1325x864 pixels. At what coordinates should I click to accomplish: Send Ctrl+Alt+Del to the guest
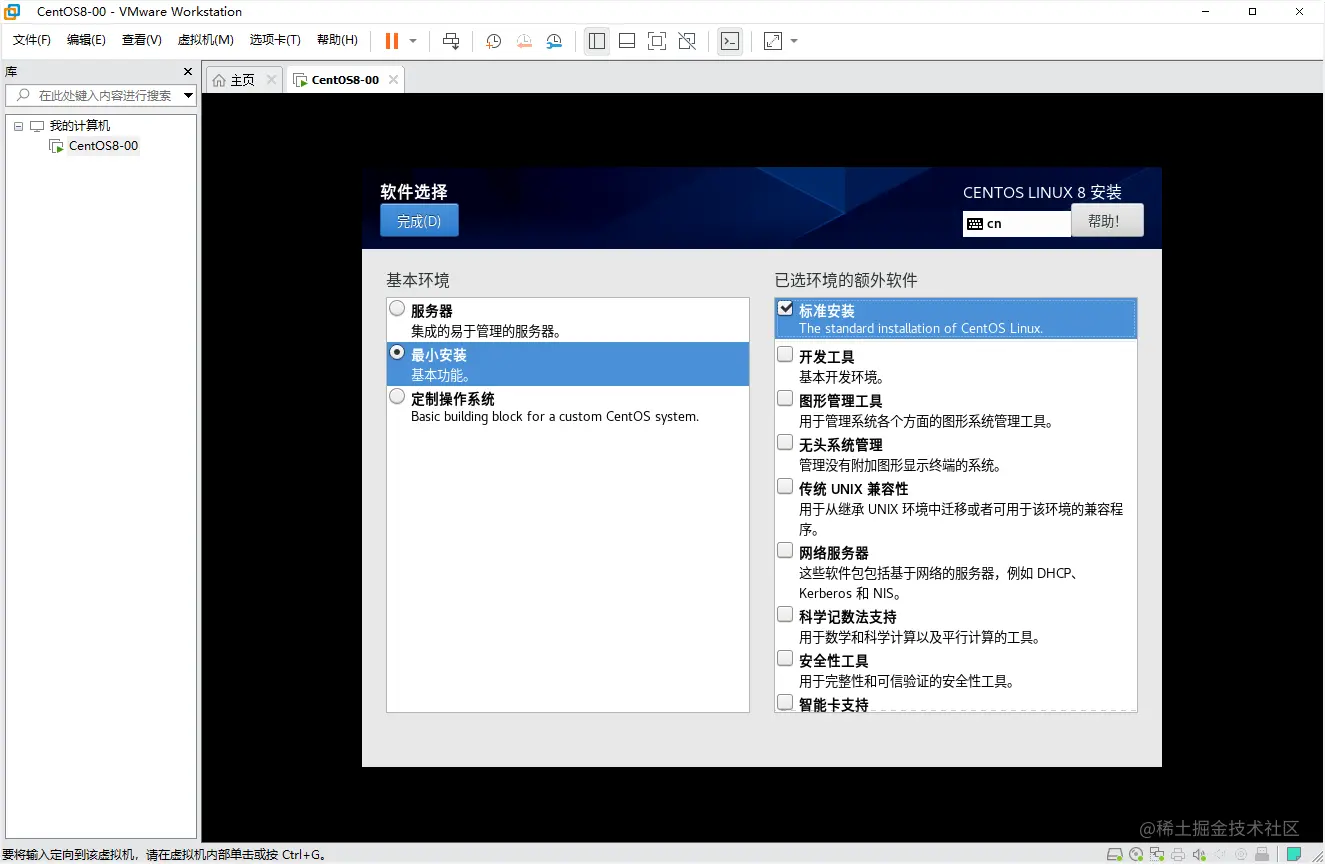[450, 41]
